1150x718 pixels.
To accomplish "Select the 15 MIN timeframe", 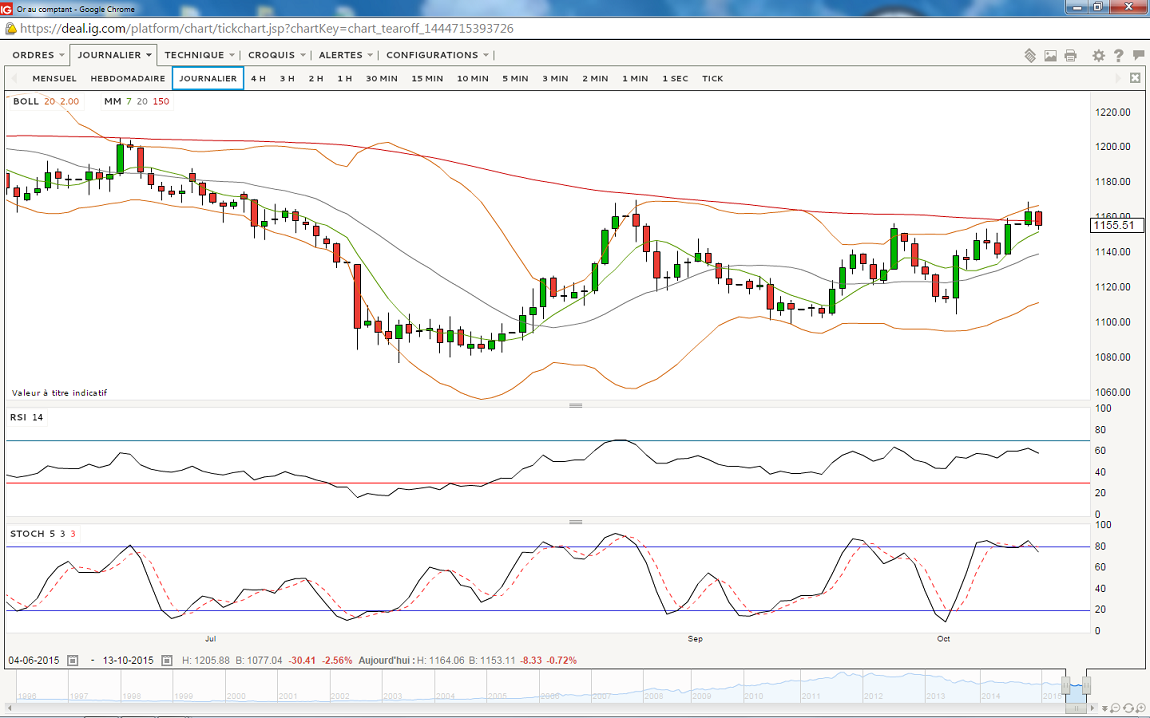I will (x=427, y=78).
